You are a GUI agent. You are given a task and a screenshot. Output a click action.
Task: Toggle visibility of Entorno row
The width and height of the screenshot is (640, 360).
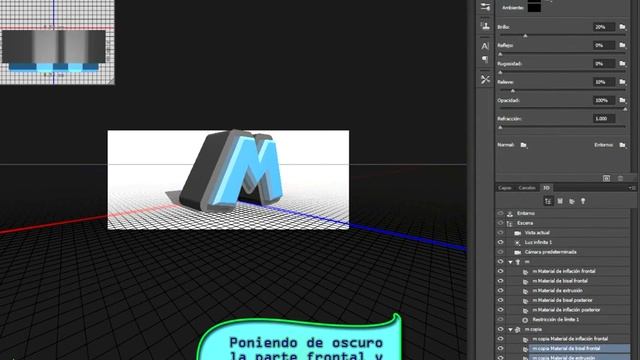pos(500,213)
